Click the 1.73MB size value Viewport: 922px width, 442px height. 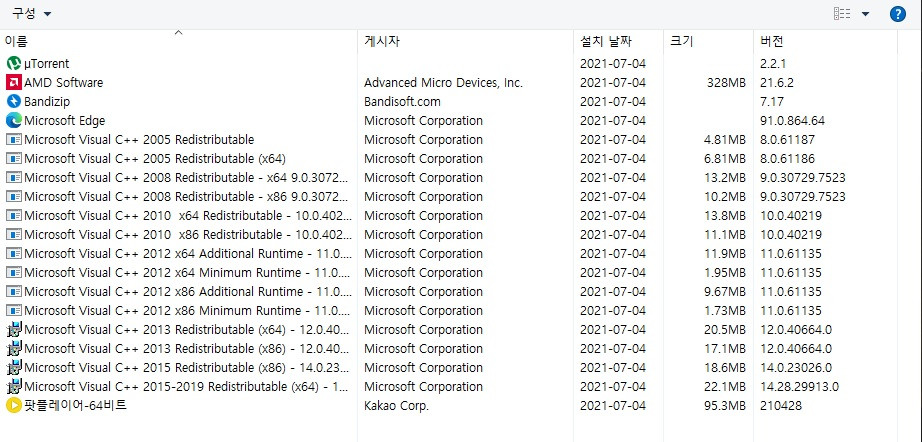[x=724, y=310]
